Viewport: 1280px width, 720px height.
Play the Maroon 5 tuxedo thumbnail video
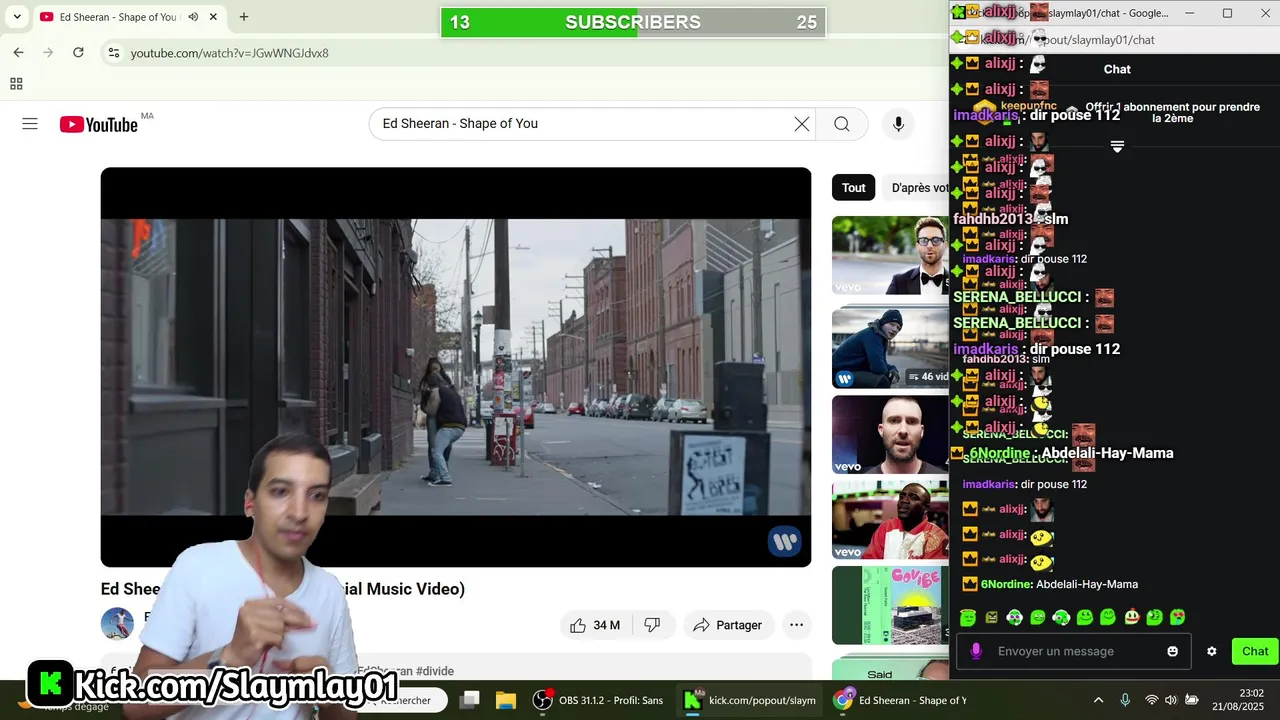tap(890, 255)
